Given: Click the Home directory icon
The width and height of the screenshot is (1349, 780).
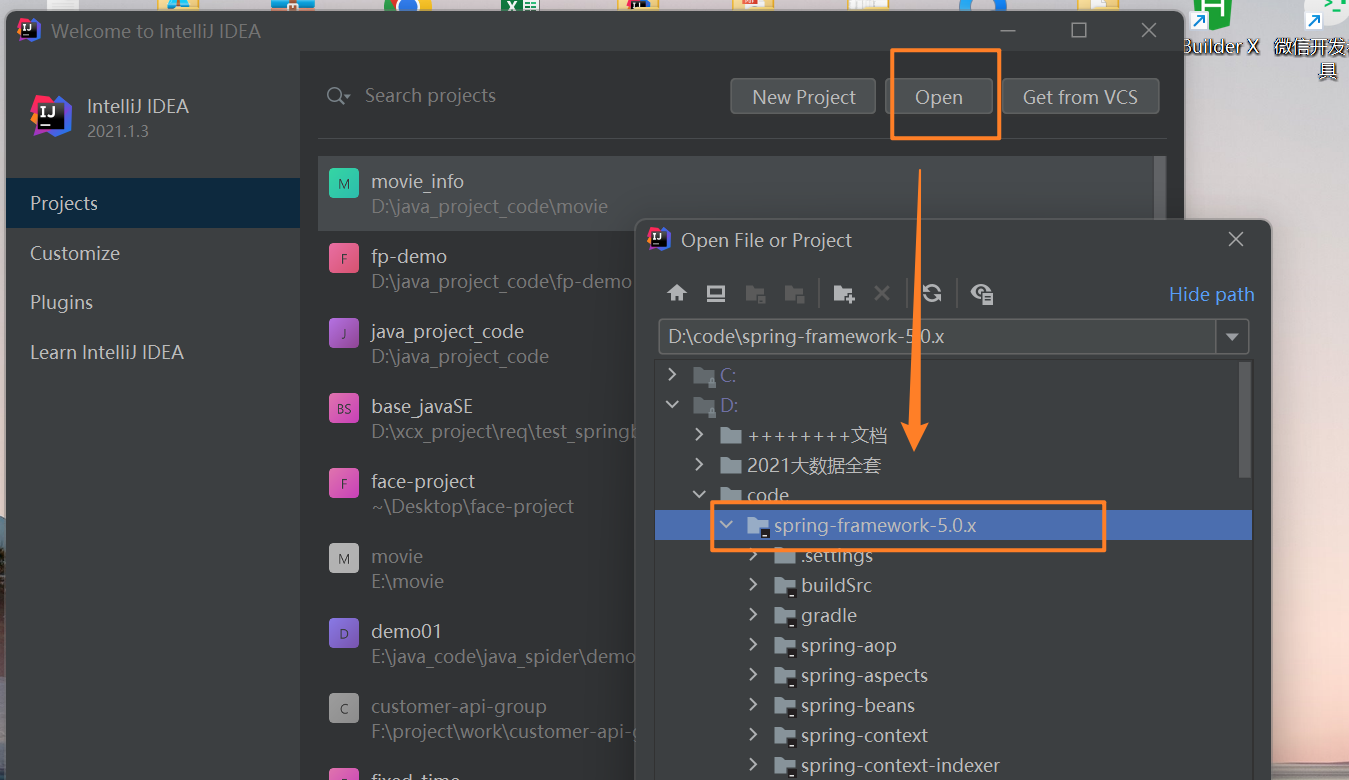Looking at the screenshot, I should [x=677, y=293].
